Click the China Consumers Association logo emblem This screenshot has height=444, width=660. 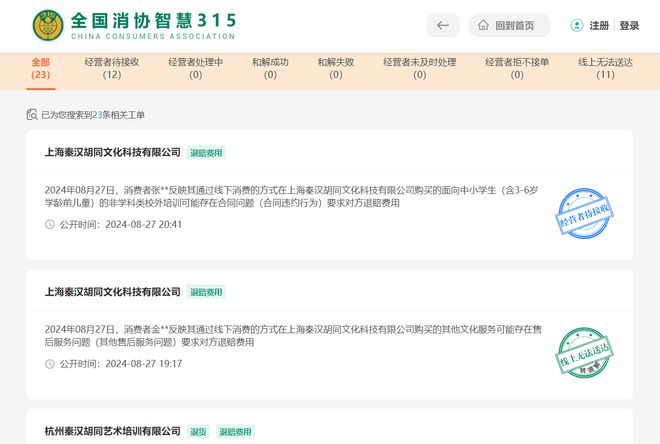click(x=48, y=25)
